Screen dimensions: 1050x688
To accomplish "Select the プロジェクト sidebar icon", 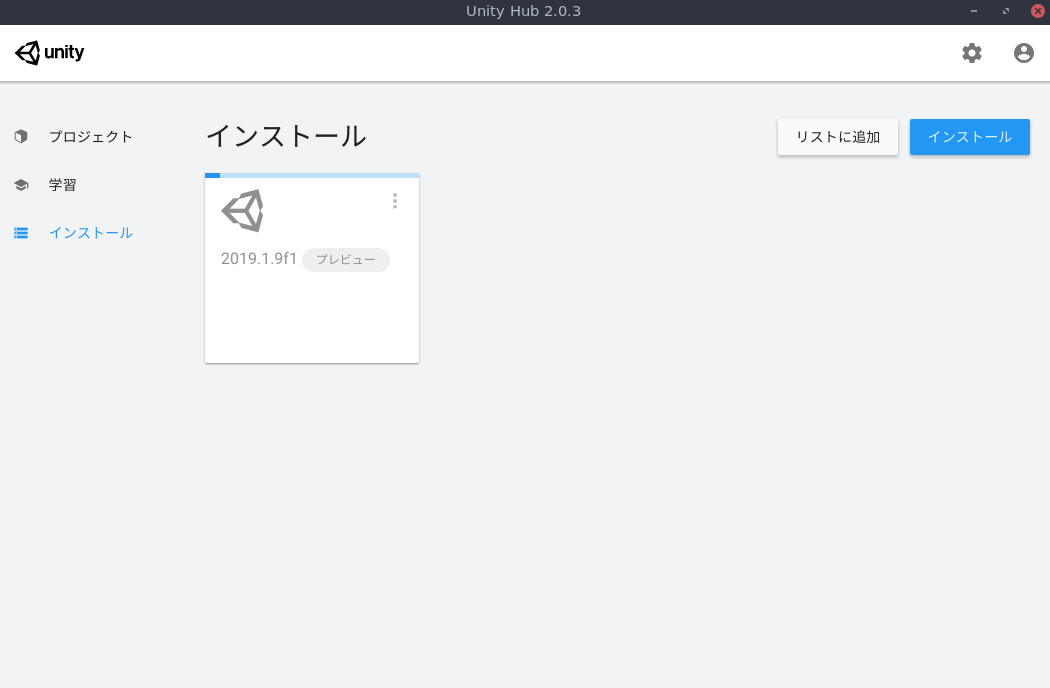I will (x=21, y=136).
